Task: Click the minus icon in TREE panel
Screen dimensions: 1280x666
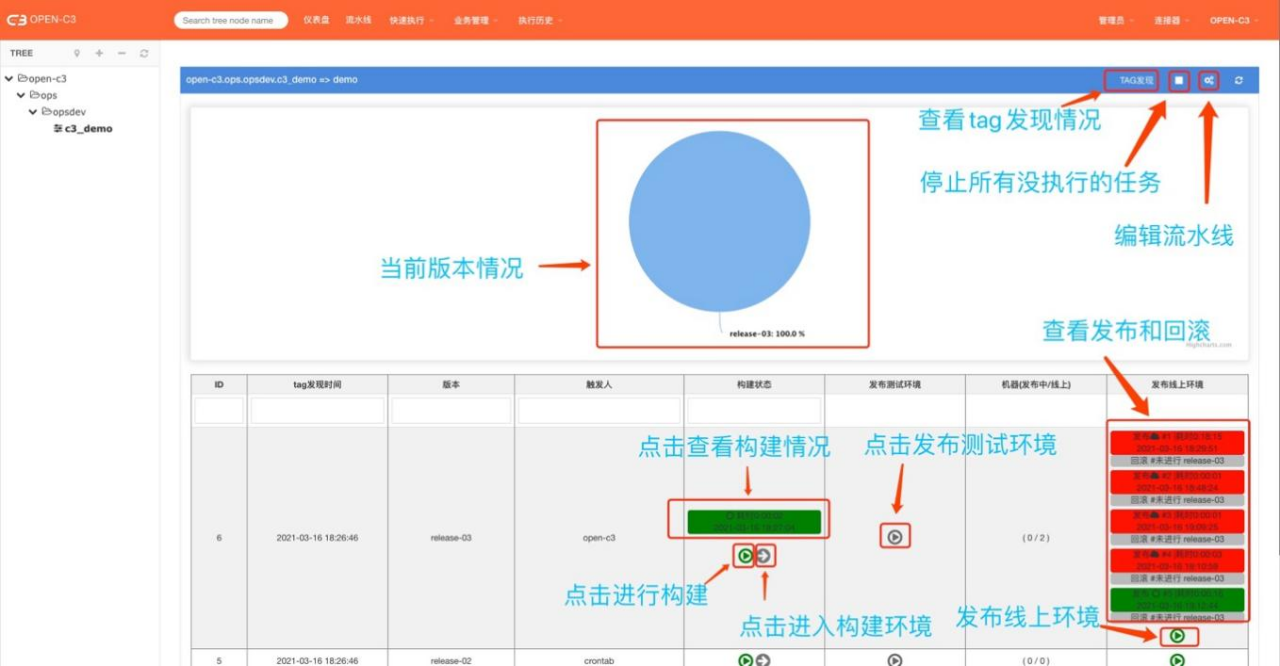Action: tap(122, 53)
